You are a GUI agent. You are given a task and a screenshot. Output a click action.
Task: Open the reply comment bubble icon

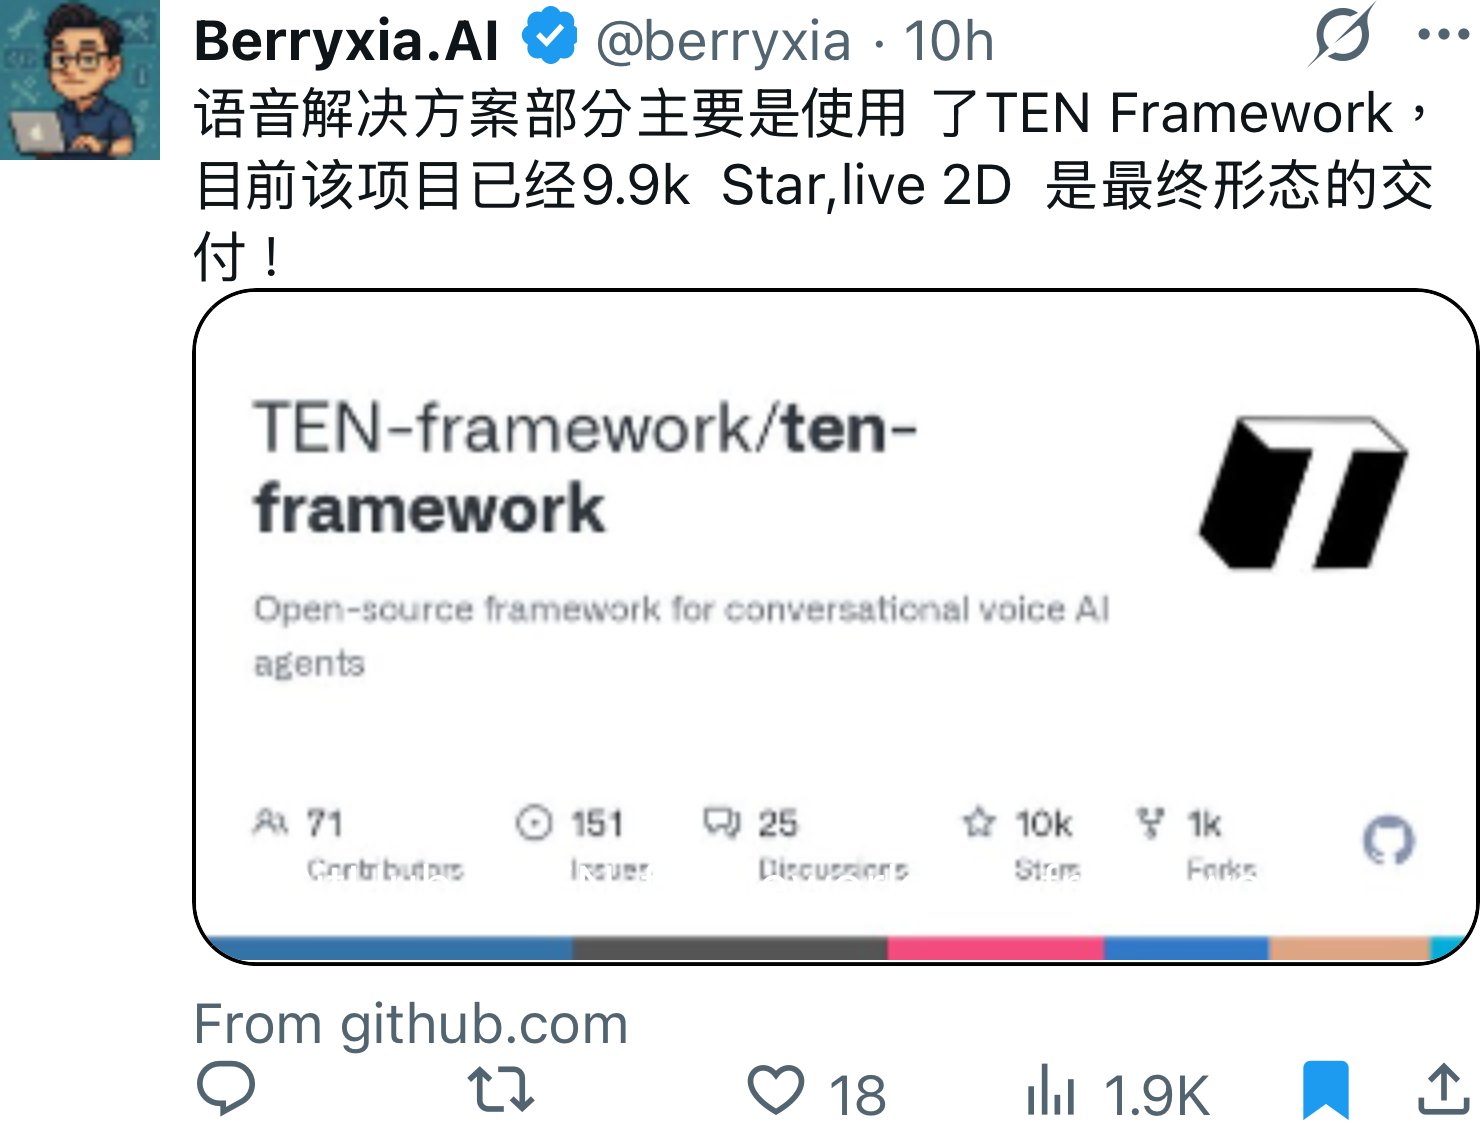tap(226, 1089)
